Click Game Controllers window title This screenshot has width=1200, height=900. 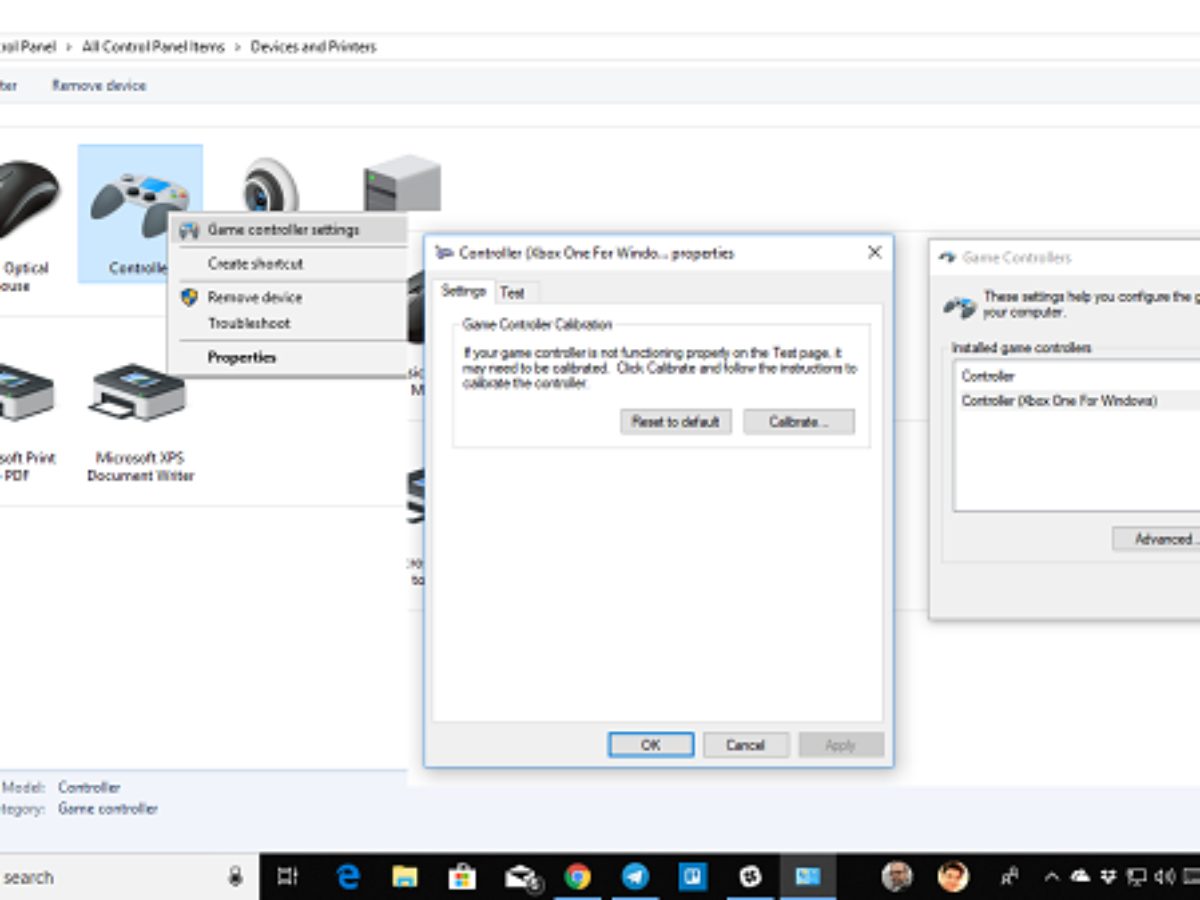[1016, 257]
